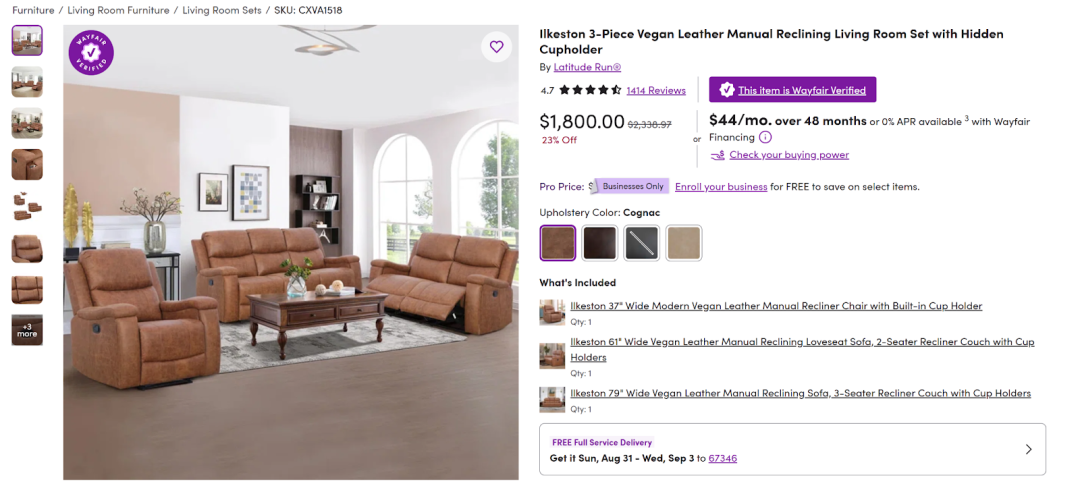Go to Living Room Furniture breadcrumb
Screen dimensions: 1080x486
coord(118,10)
